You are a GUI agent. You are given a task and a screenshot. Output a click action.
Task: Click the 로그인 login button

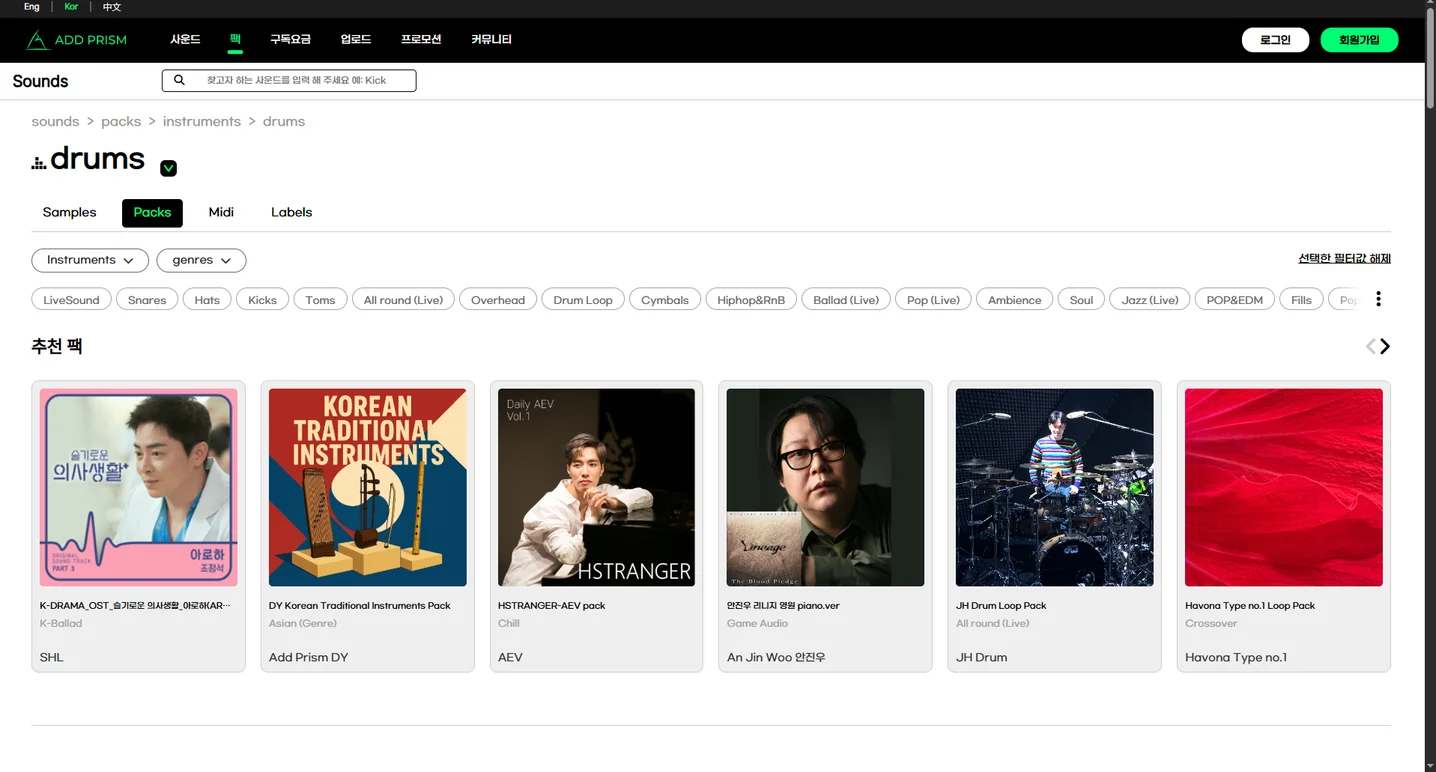pyautogui.click(x=1275, y=40)
